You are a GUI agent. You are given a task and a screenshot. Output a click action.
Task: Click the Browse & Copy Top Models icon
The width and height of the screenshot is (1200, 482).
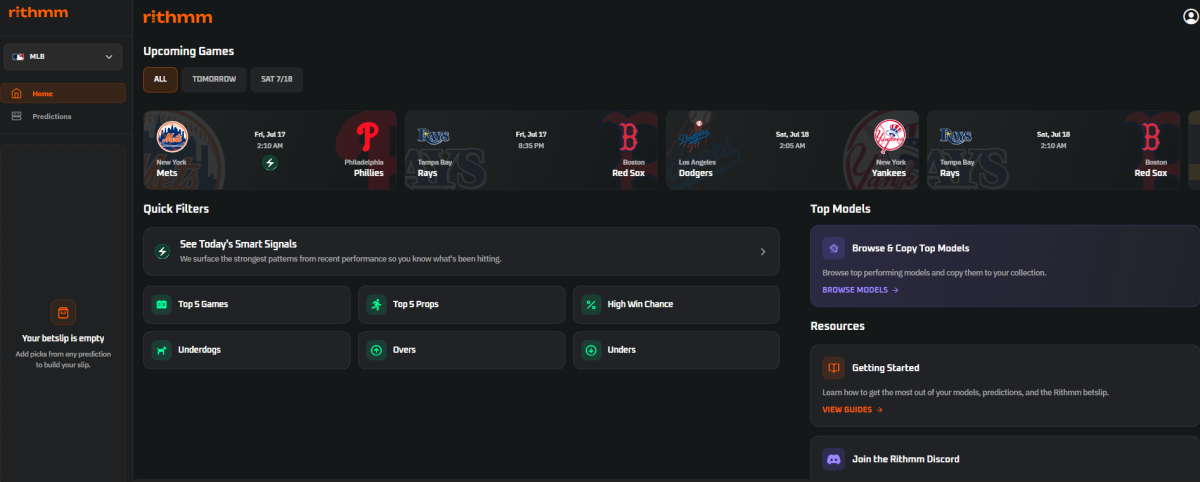833,248
